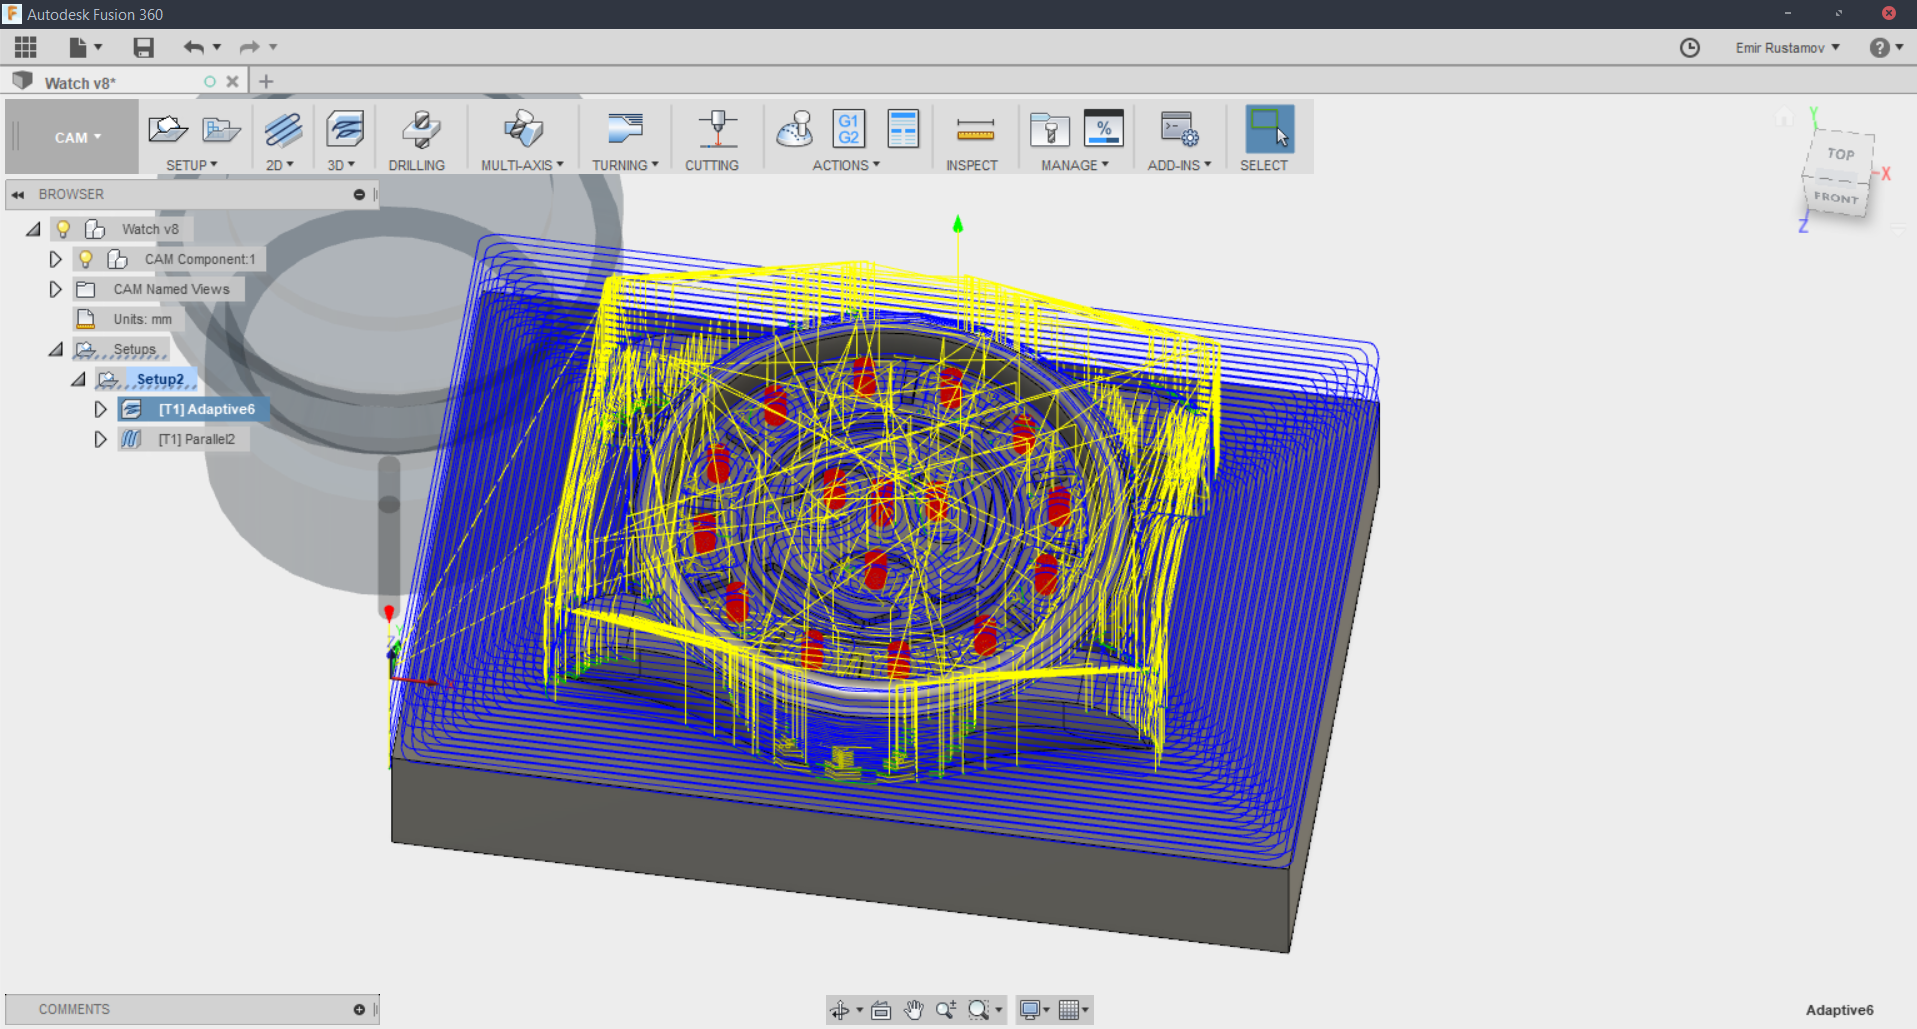
Task: Expand the CAM Named Views node
Action: [56, 289]
